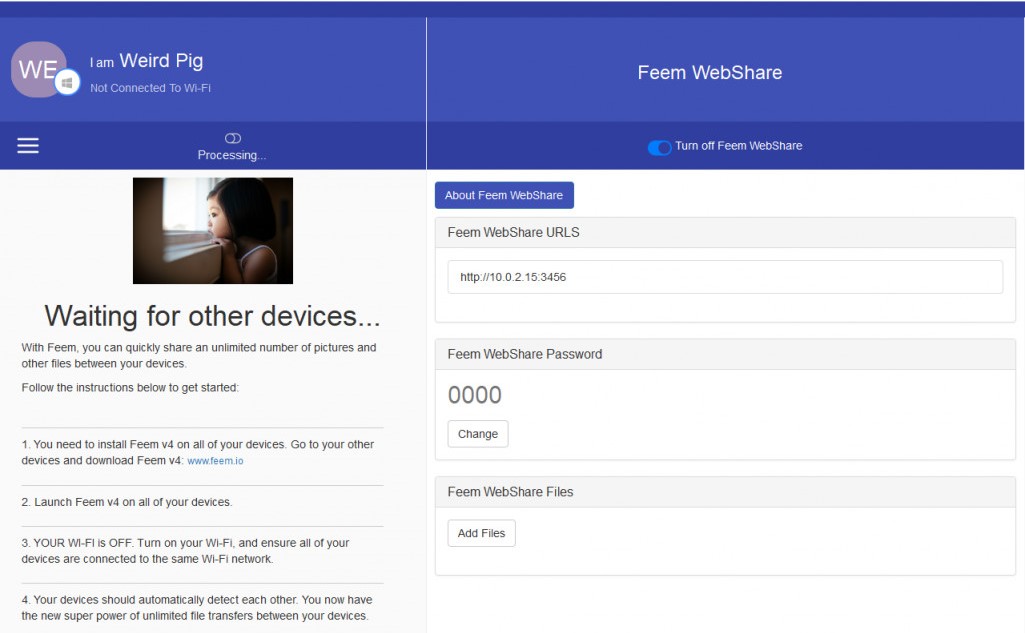The image size is (1025, 633).
Task: Change the WebShare password
Action: pos(478,434)
